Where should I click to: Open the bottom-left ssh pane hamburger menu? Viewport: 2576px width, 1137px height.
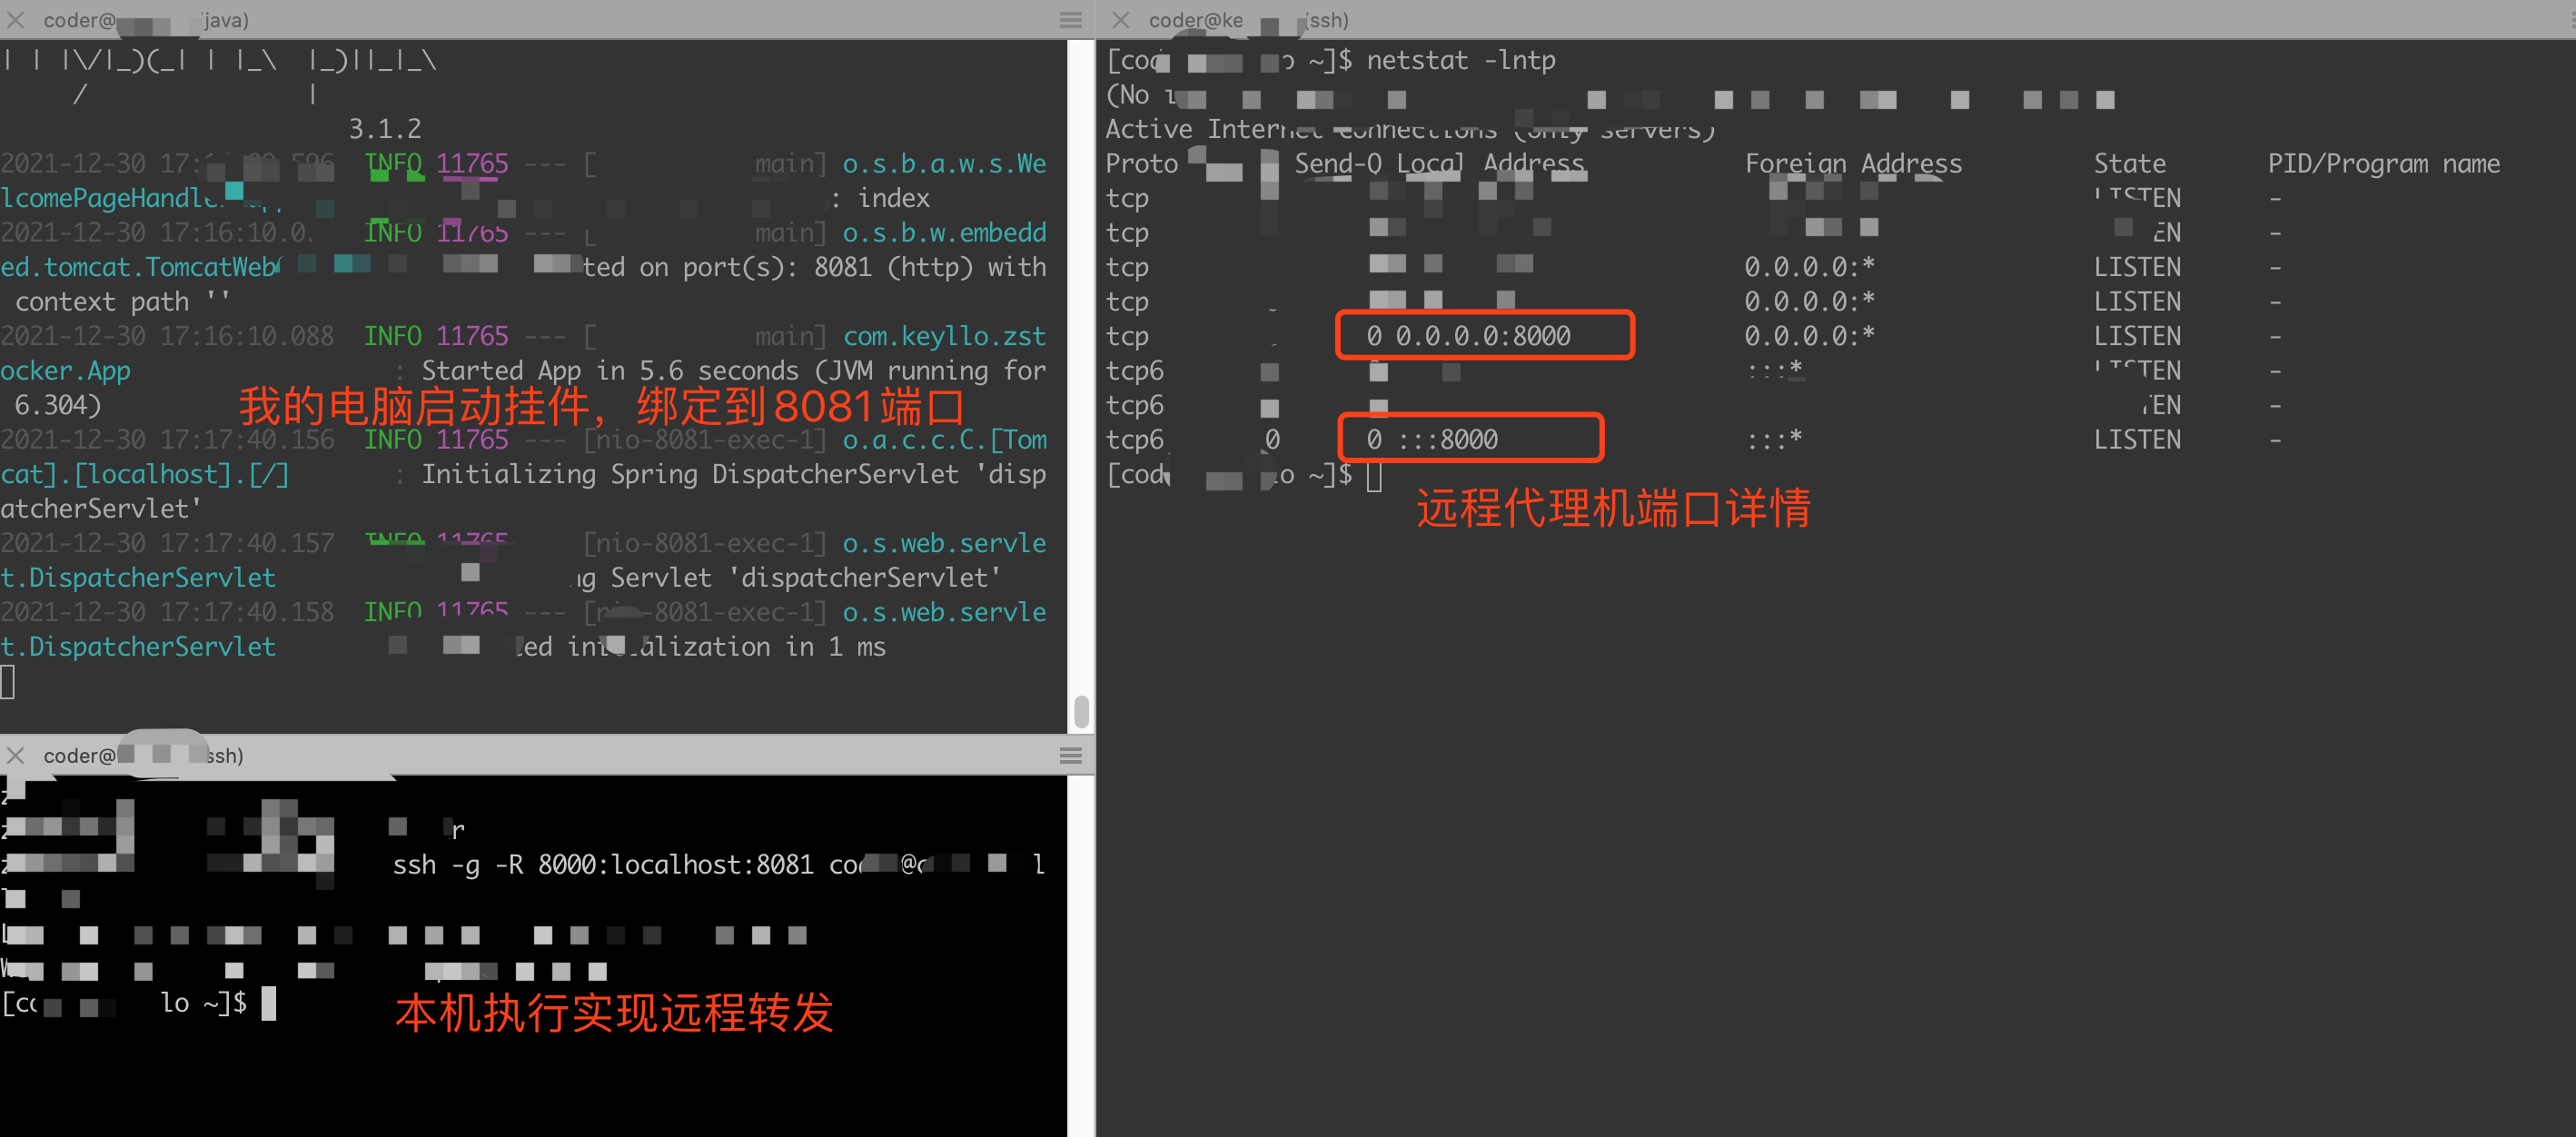pos(1070,756)
